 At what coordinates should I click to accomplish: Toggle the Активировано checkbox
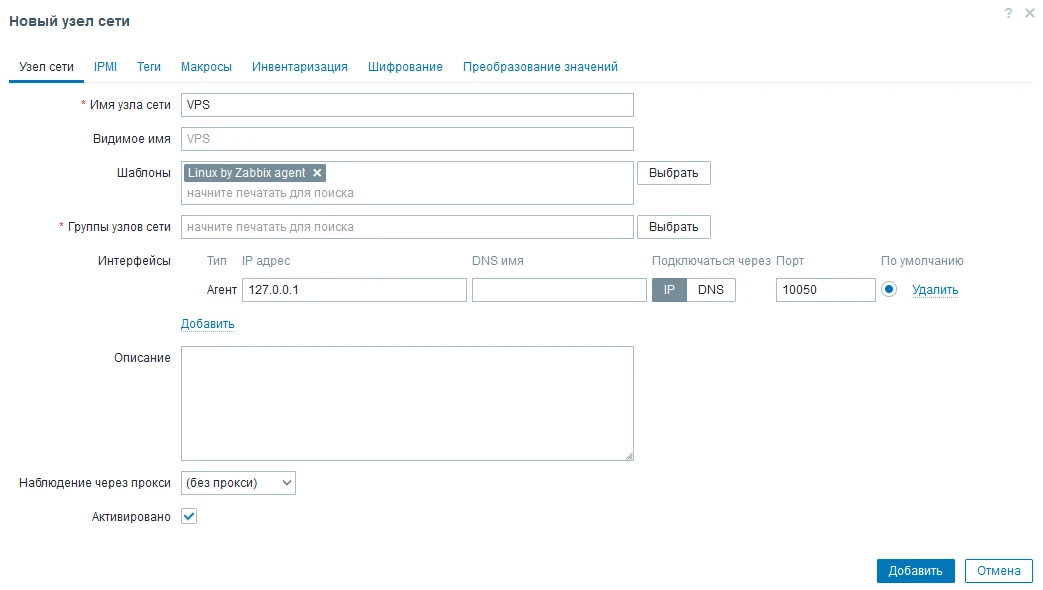click(x=189, y=516)
